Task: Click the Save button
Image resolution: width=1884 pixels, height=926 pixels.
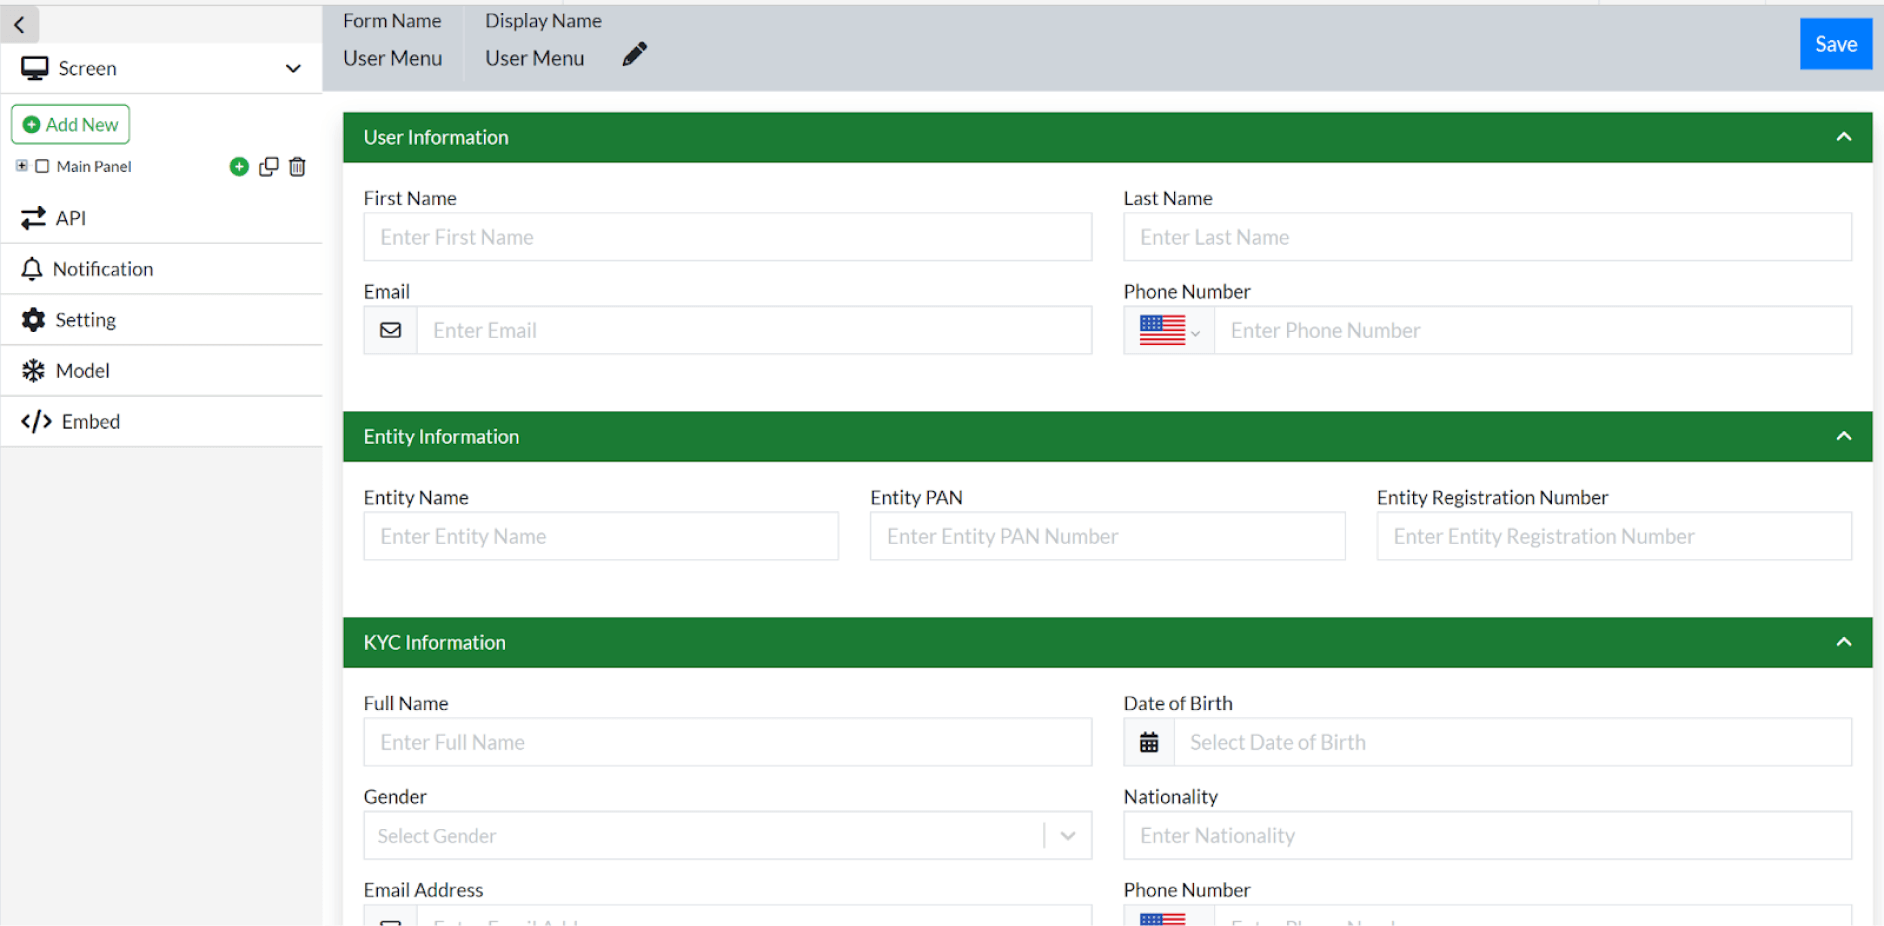Action: coord(1836,44)
